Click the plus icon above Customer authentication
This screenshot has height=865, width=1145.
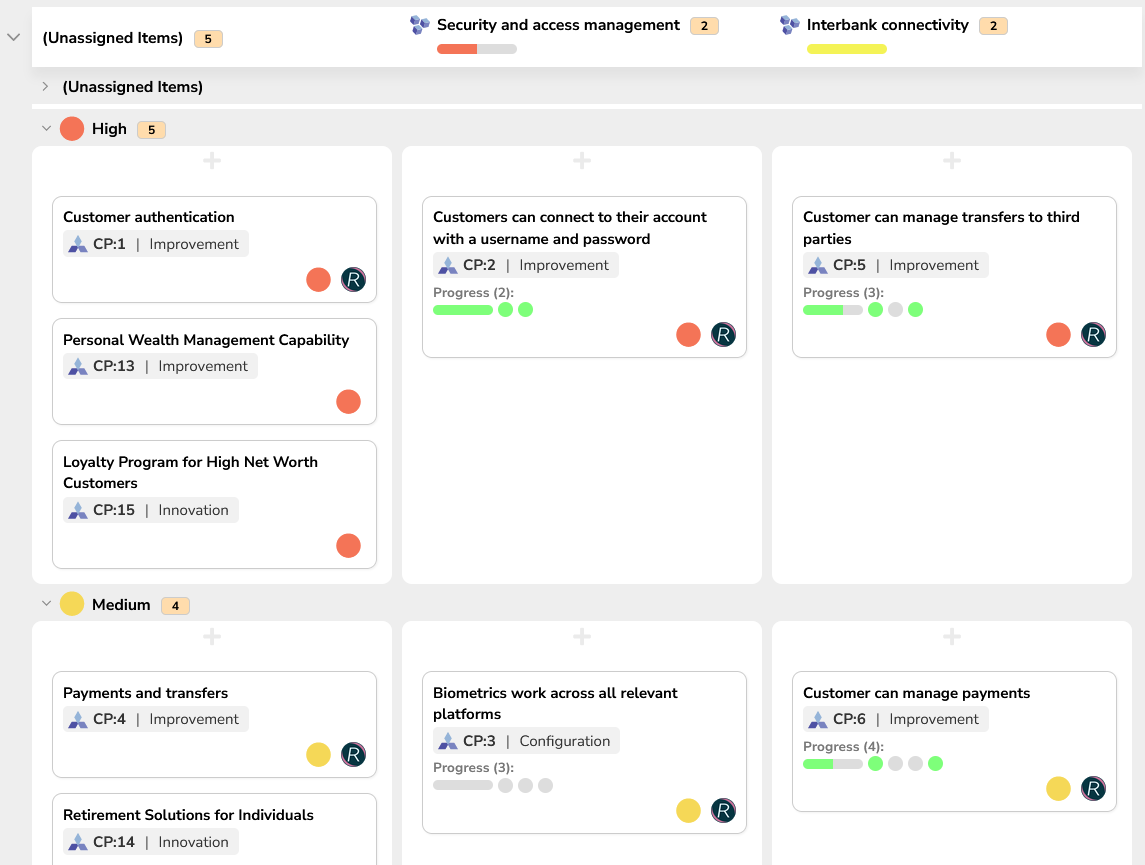212,161
